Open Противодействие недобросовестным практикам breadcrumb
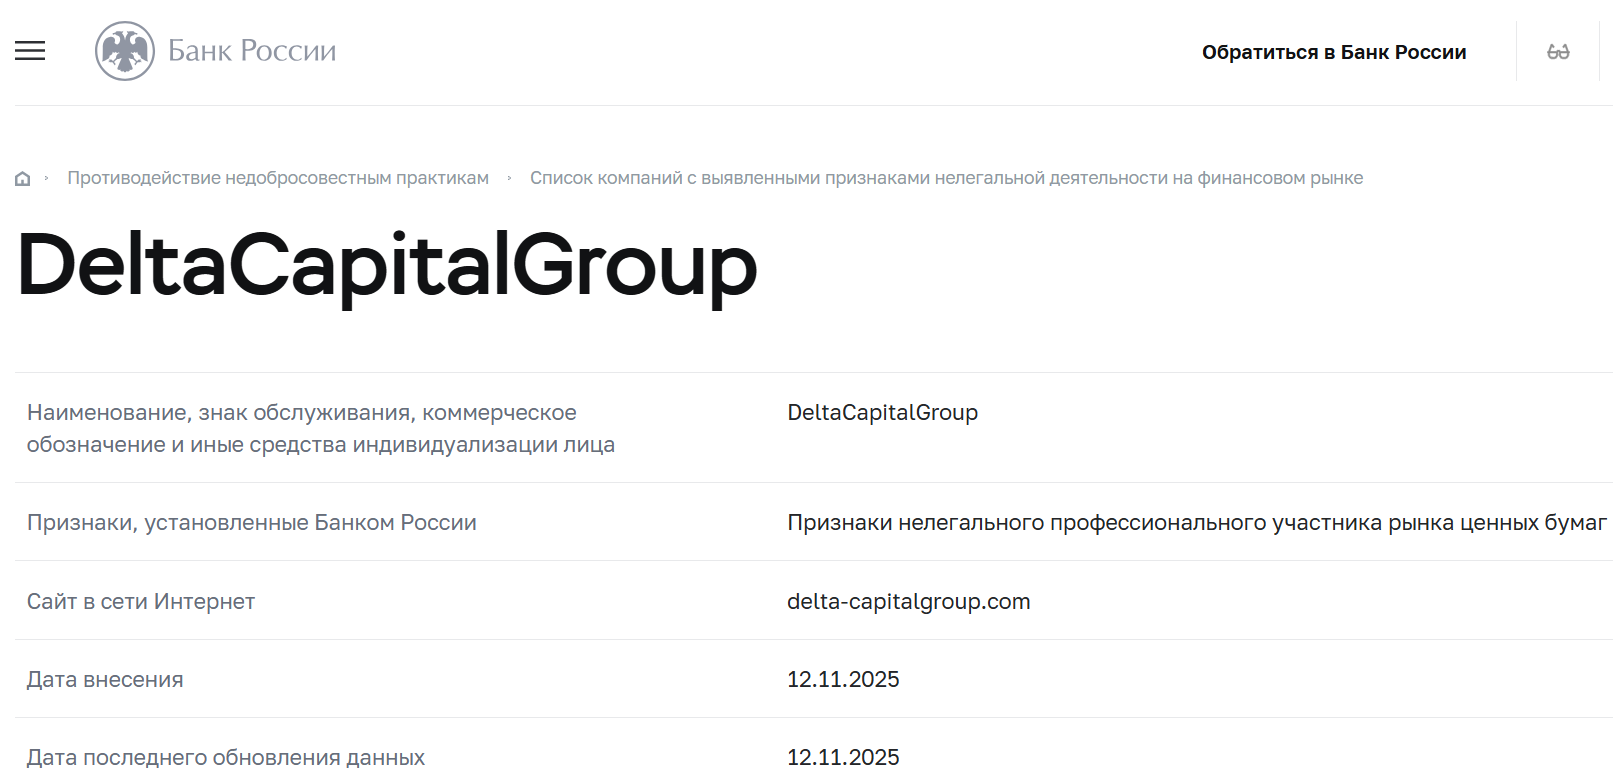 tap(278, 178)
